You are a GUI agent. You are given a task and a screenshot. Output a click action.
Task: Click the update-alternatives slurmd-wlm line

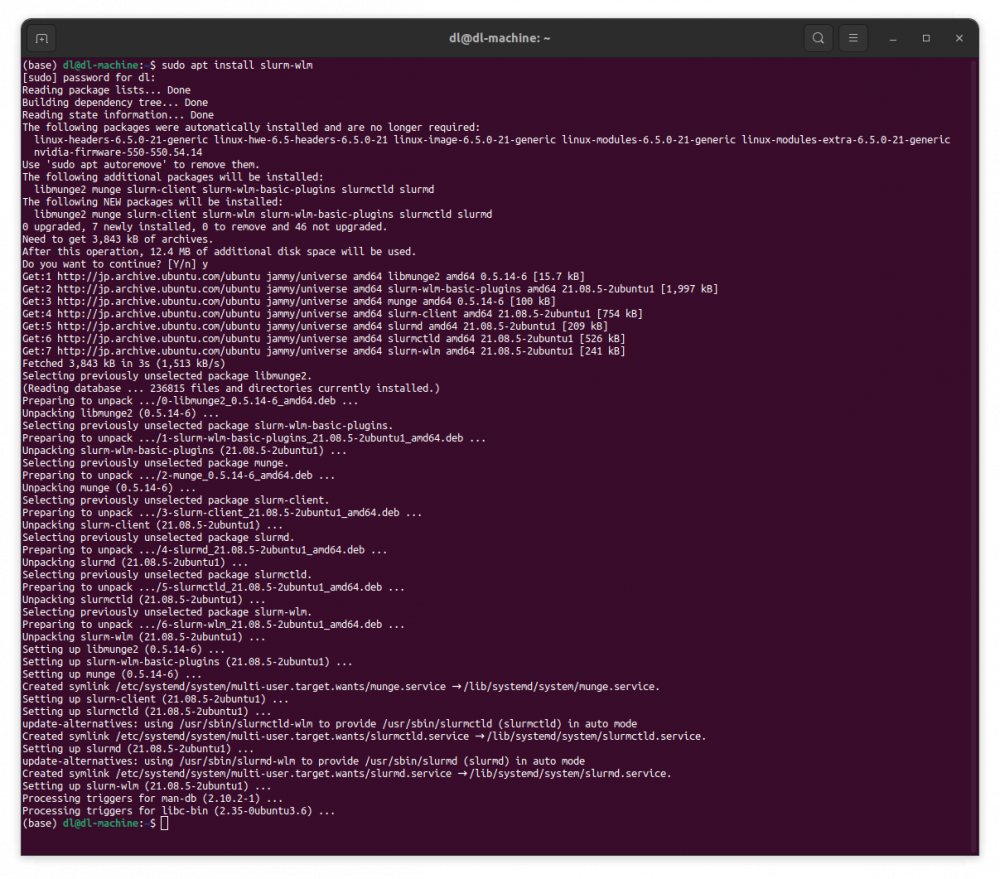(304, 761)
